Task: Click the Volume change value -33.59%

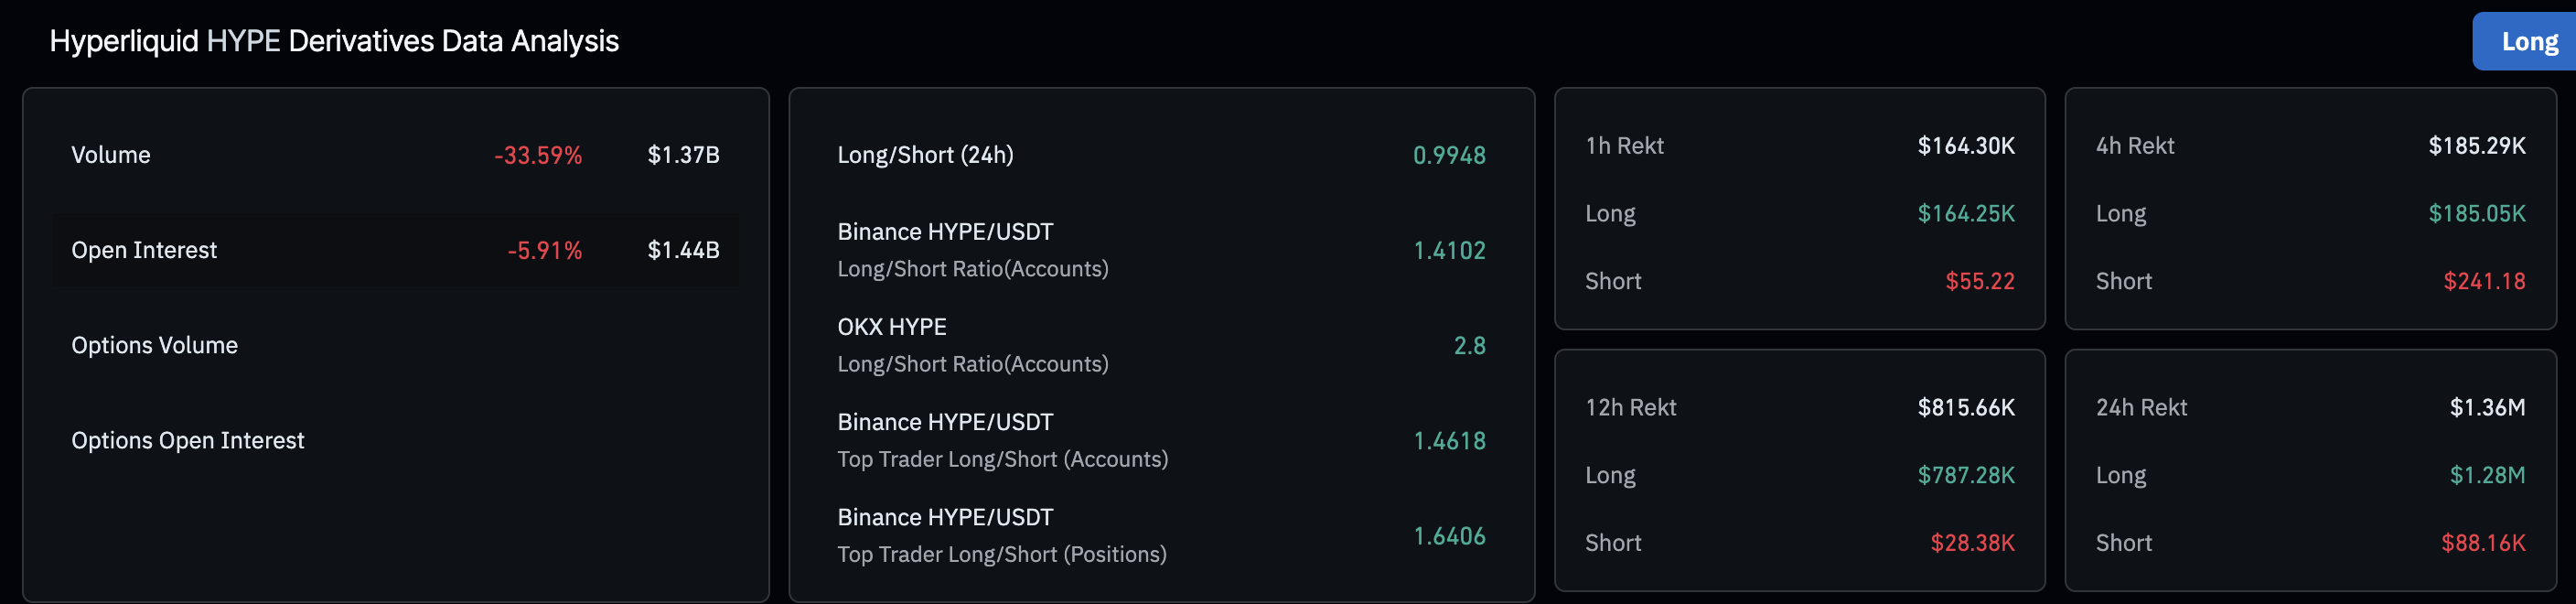Action: click(538, 155)
